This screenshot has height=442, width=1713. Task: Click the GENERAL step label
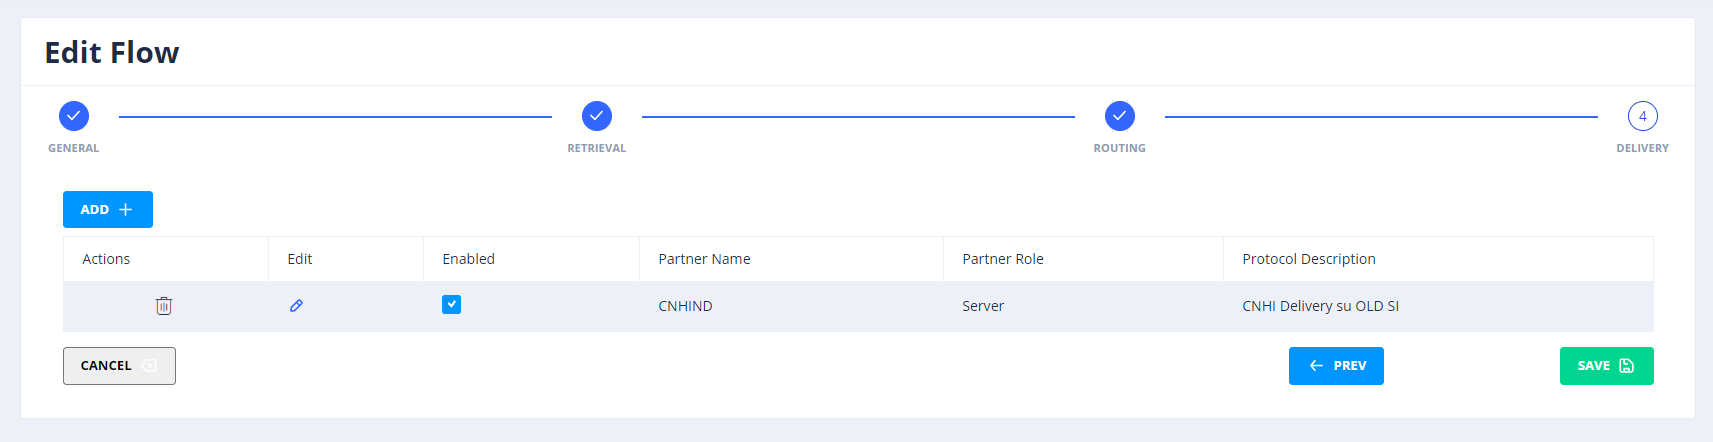pos(74,148)
